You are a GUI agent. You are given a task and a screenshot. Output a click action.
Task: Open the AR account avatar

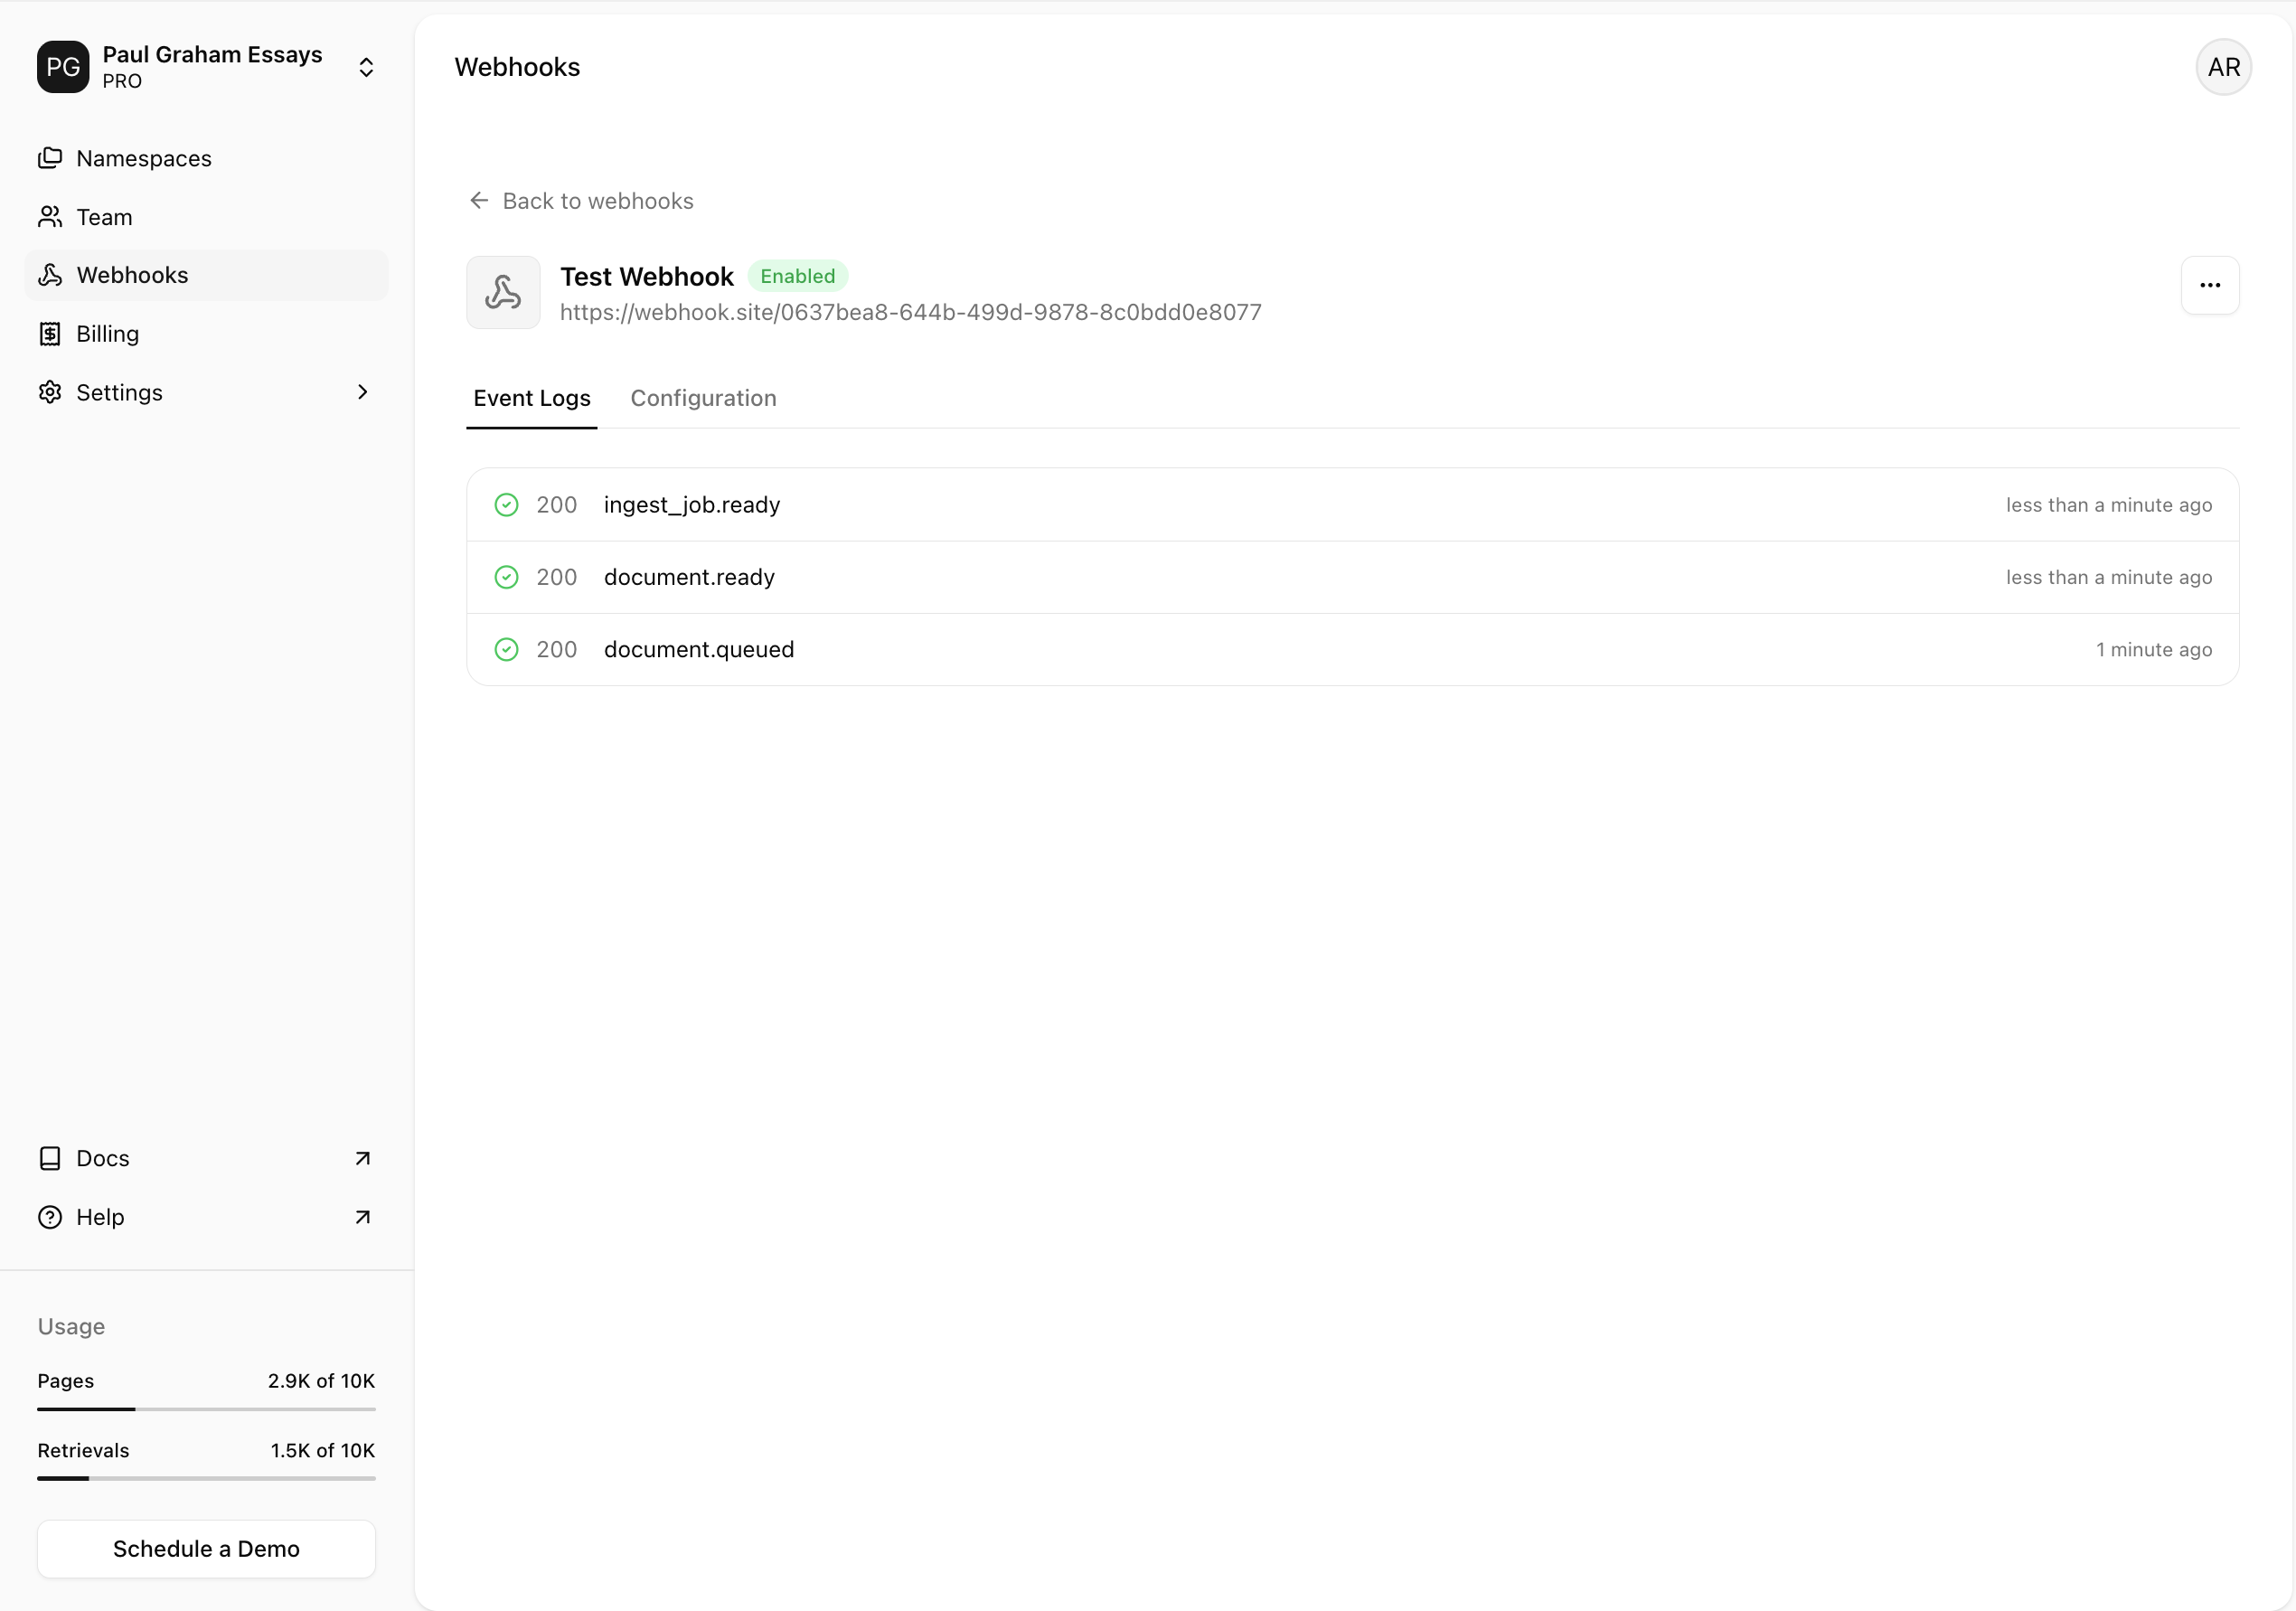pos(2222,66)
